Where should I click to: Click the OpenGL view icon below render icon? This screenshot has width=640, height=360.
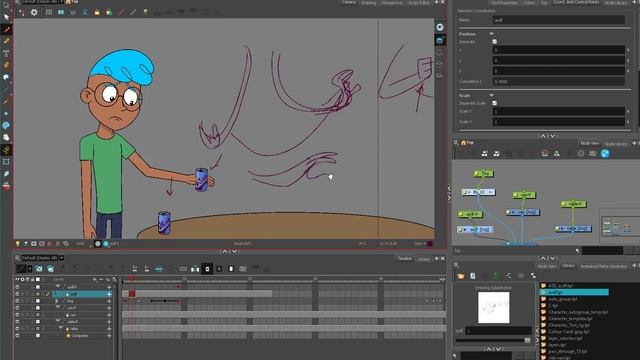(x=440, y=40)
